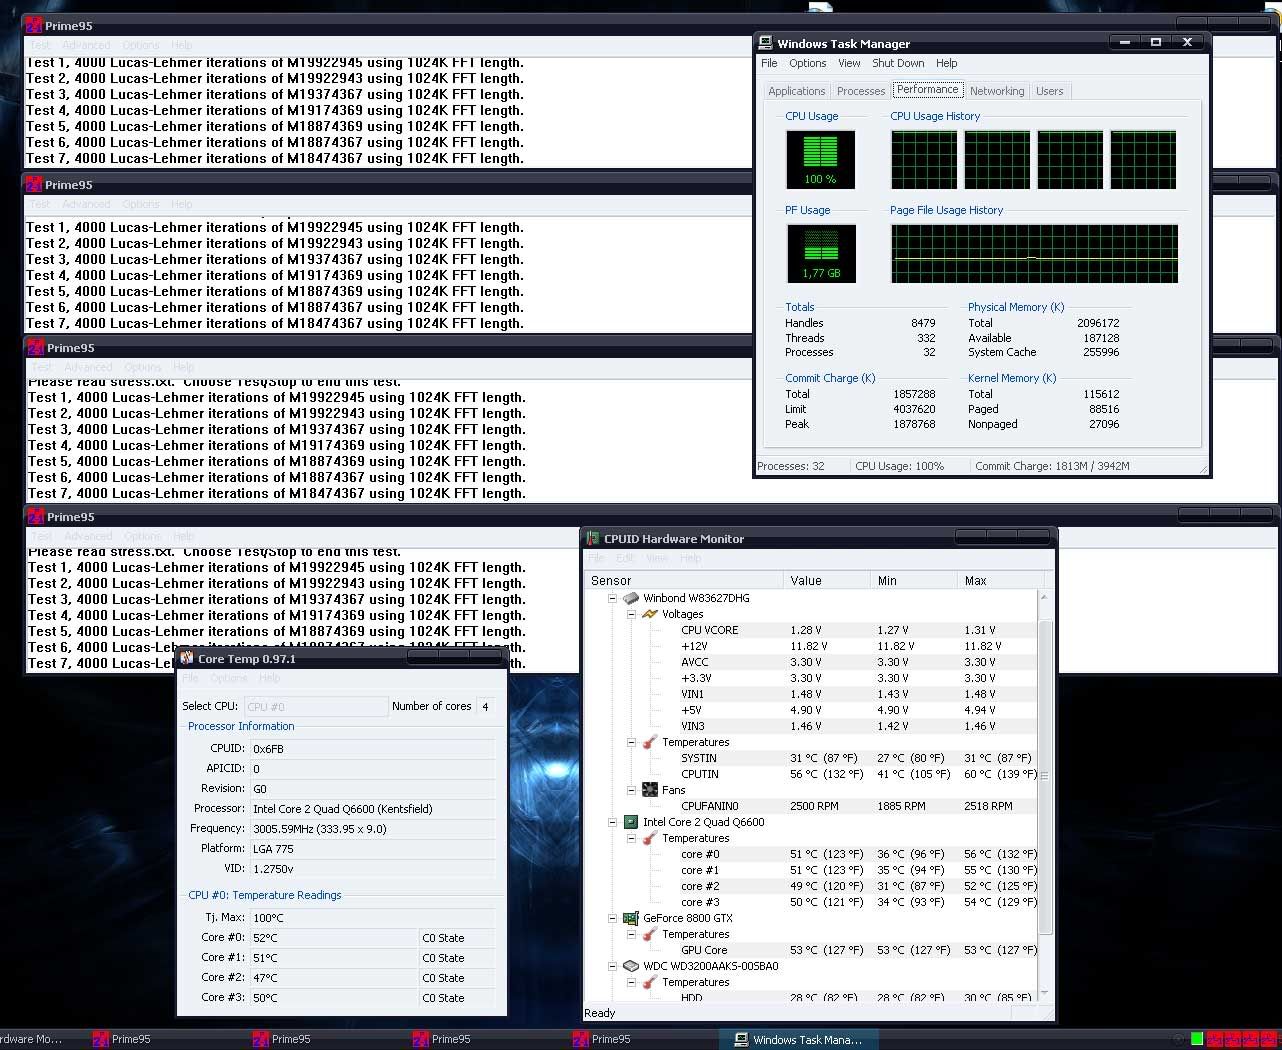Screen dimensions: 1282x1050
Task: Collapse the Winbond W83627DHG node
Action: [612, 598]
